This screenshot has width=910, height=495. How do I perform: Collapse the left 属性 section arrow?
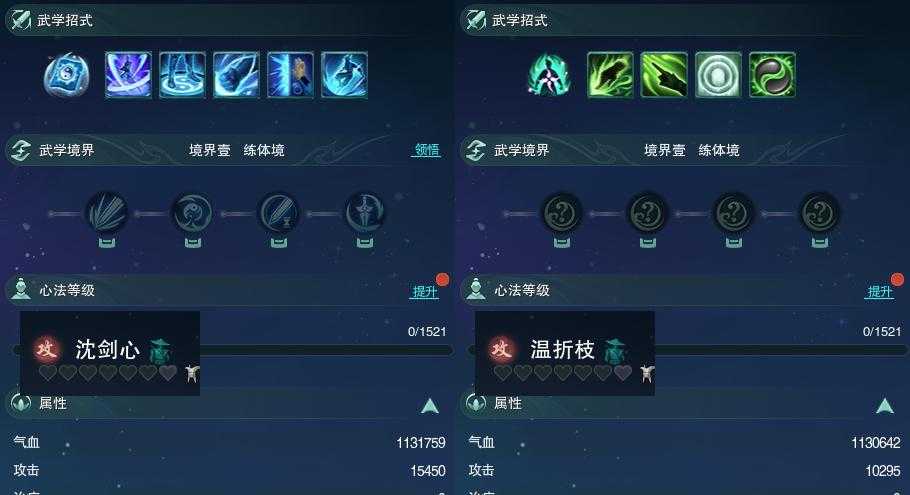(x=430, y=406)
